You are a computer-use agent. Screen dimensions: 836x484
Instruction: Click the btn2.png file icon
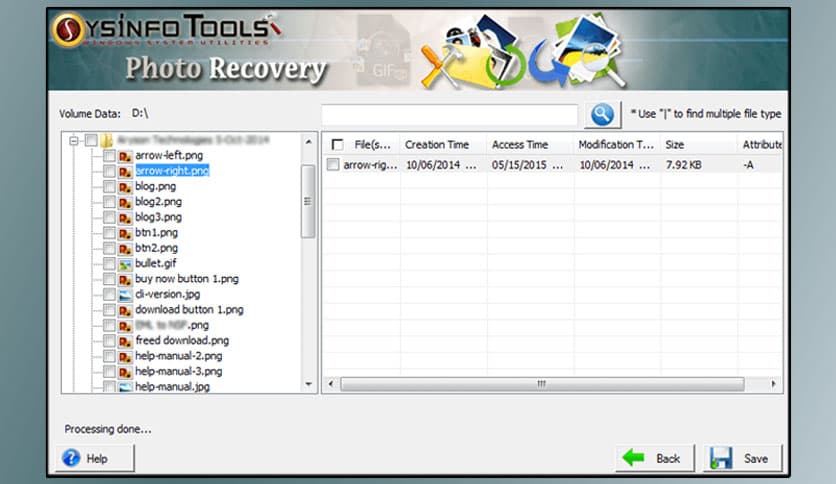coord(125,249)
